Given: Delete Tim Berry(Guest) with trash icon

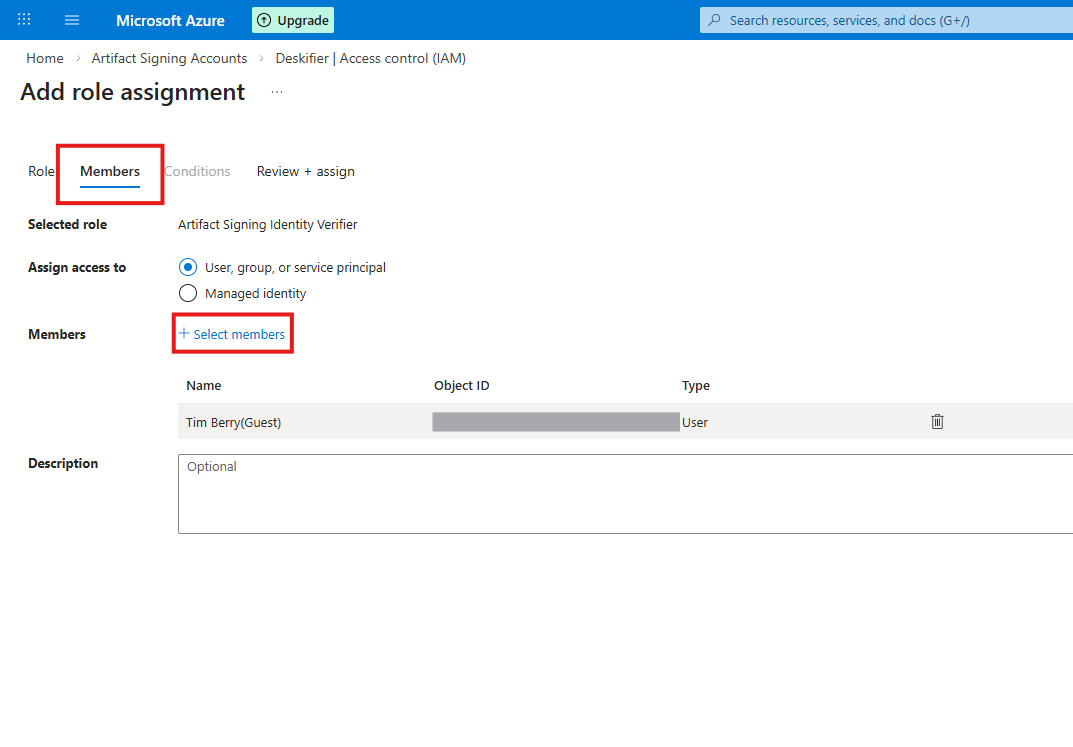Looking at the screenshot, I should [x=938, y=421].
